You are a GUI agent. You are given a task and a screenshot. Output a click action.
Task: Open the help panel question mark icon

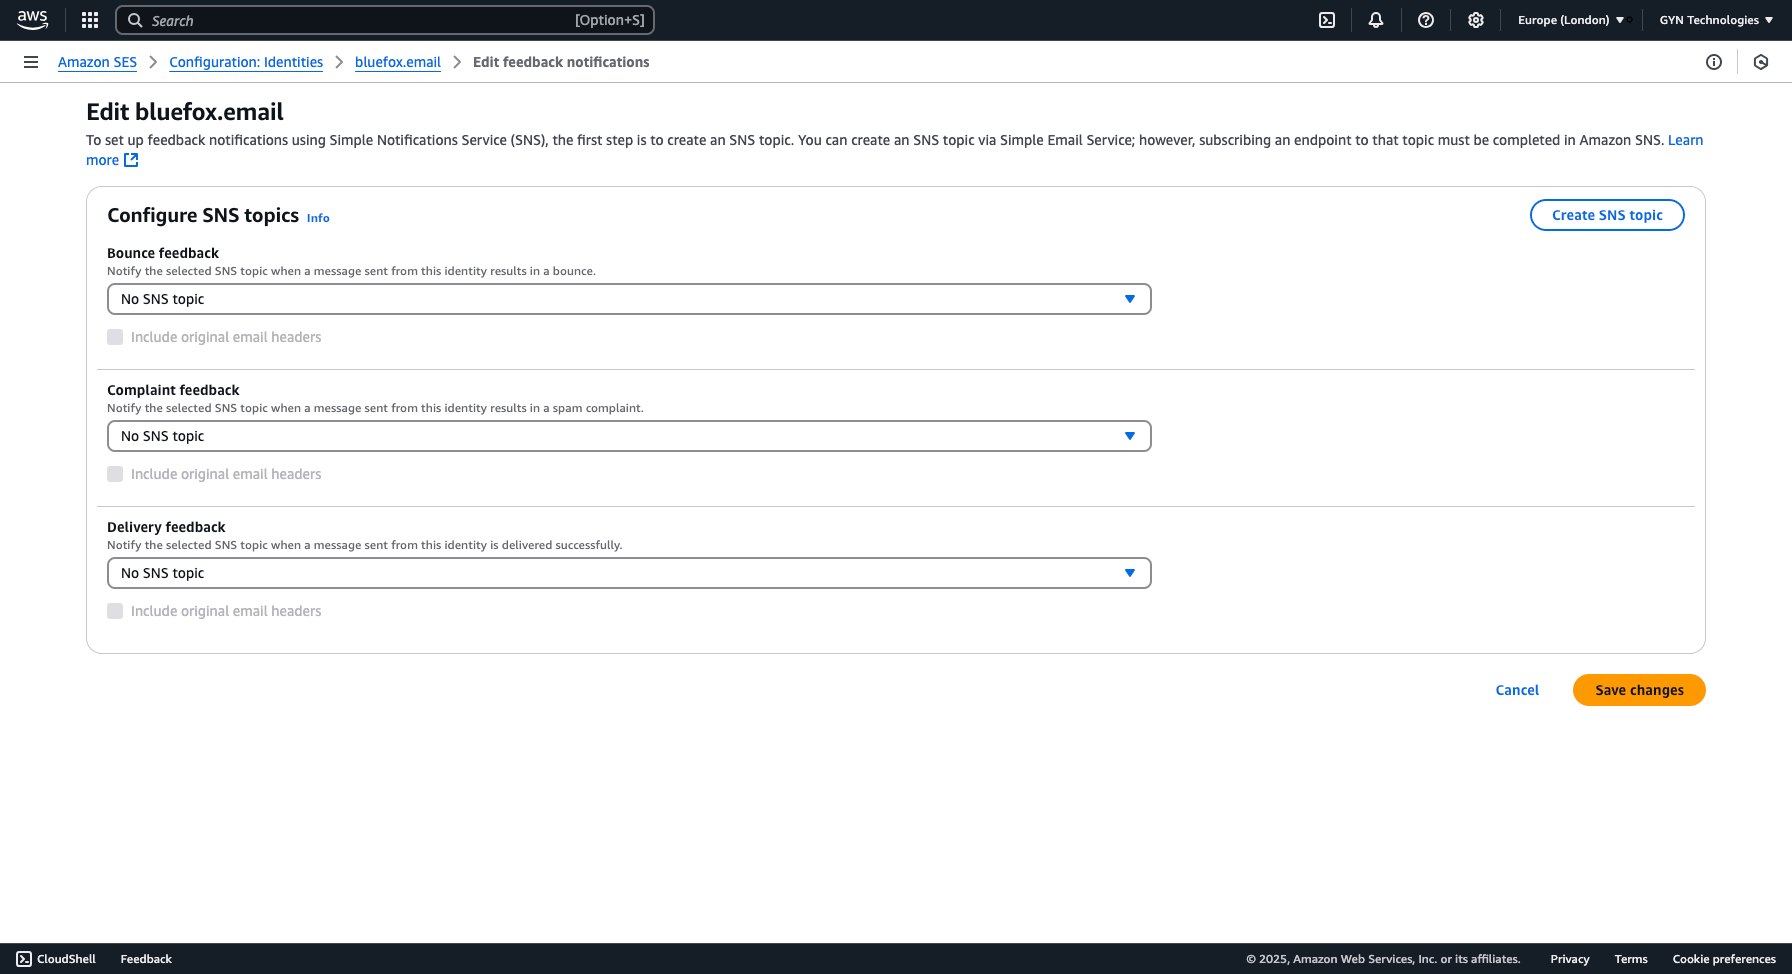[1426, 20]
